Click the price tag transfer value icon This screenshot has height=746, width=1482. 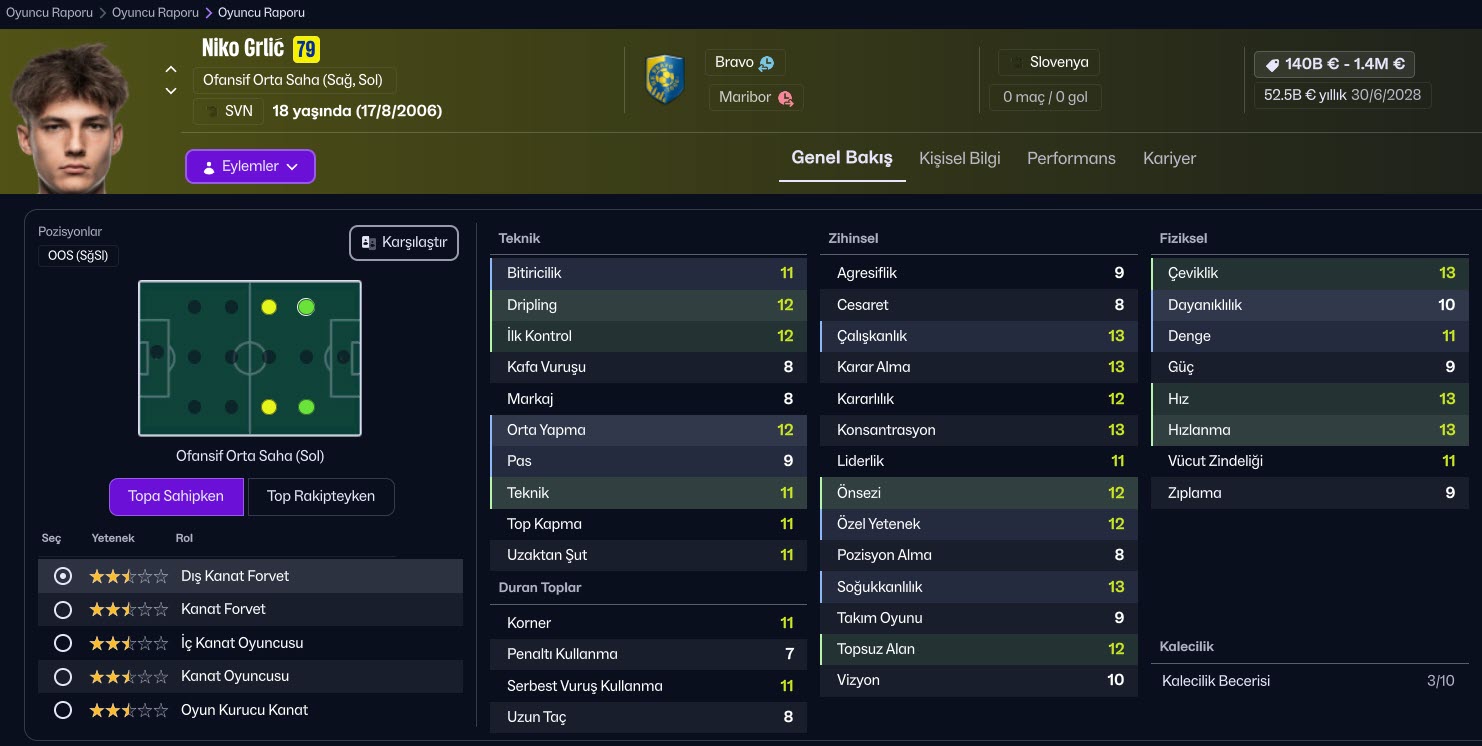click(1272, 64)
